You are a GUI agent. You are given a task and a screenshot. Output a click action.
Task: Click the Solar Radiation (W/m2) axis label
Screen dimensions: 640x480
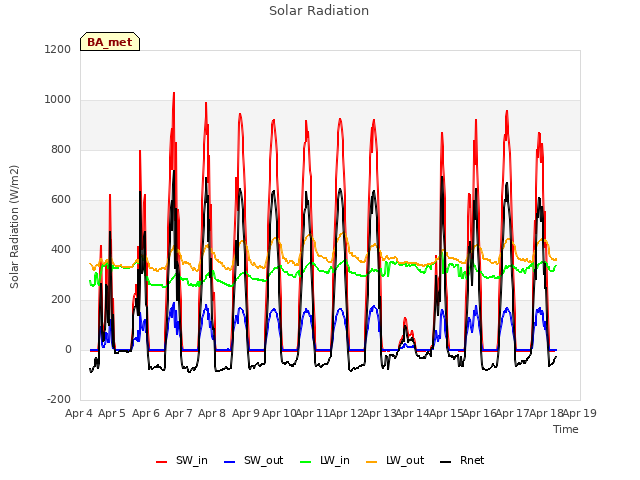tap(14, 227)
